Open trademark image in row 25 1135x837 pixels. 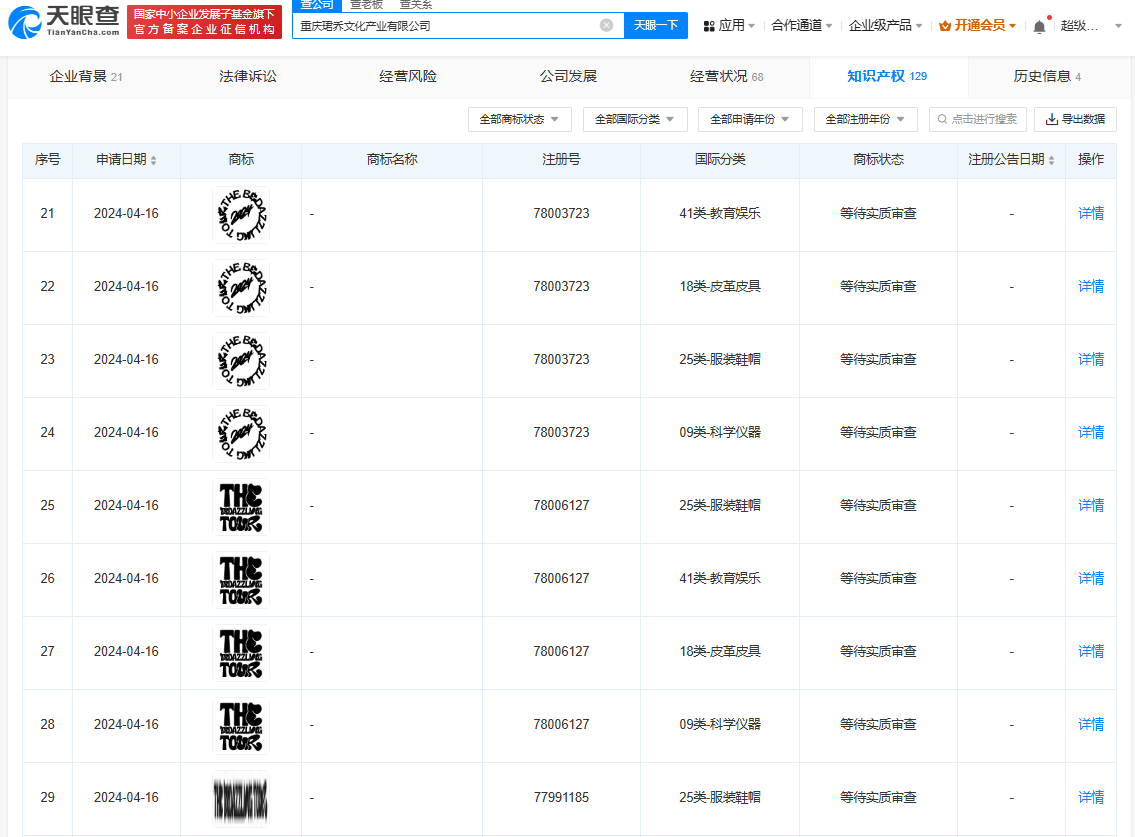241,507
